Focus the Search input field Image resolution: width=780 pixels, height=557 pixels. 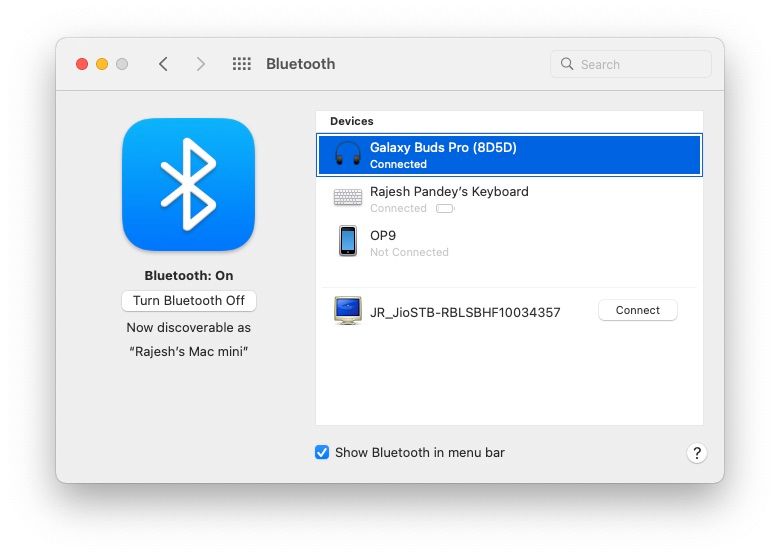[x=640, y=64]
